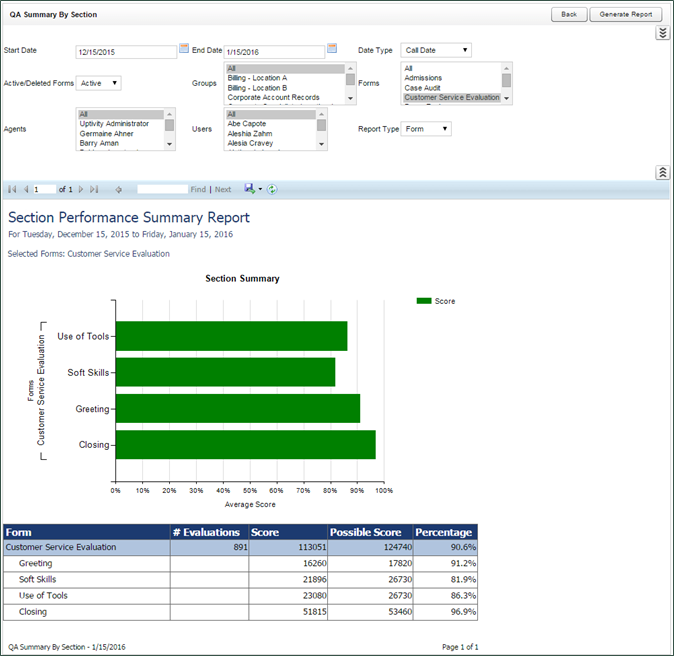
Task: Click the report search text field
Action: point(162,189)
